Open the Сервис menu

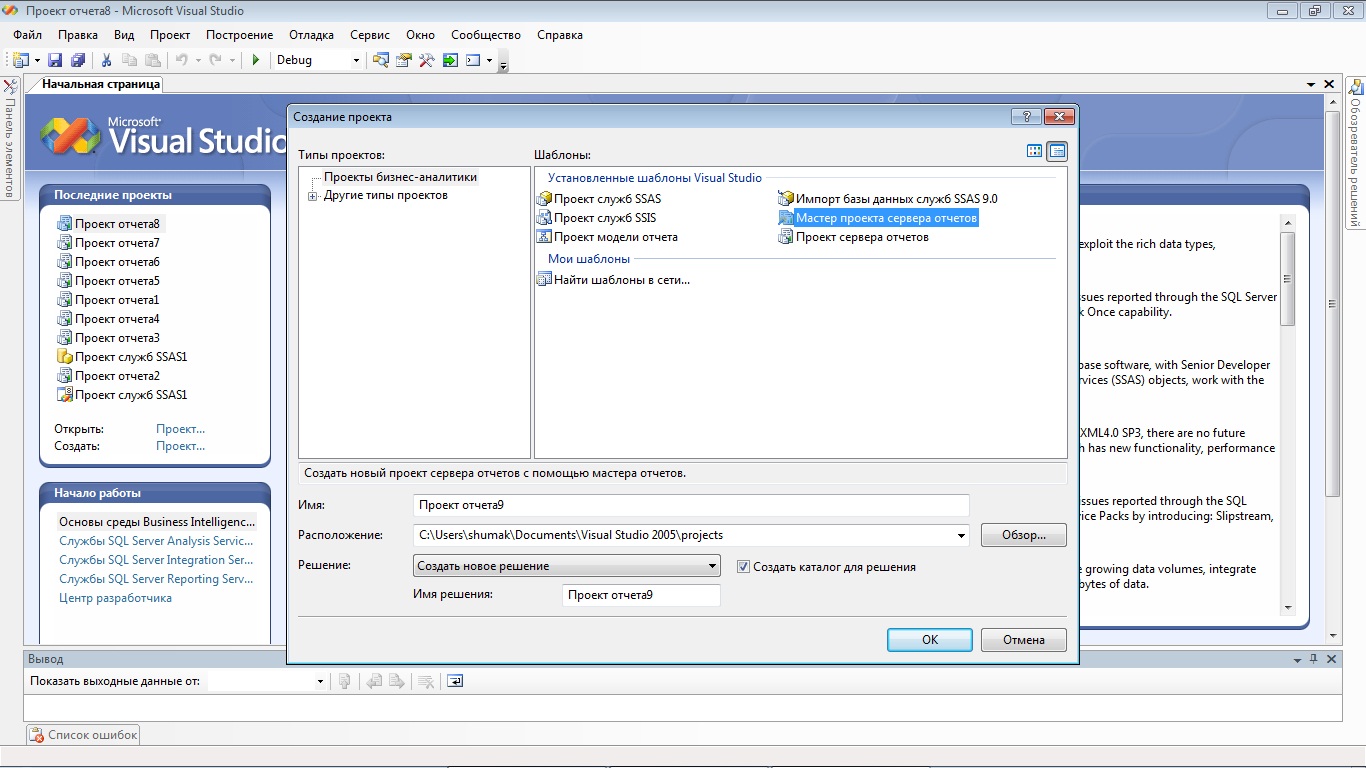click(370, 34)
